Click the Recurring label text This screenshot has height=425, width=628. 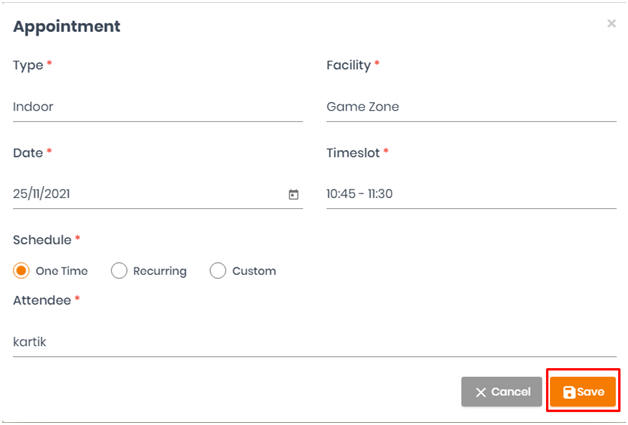coord(160,271)
